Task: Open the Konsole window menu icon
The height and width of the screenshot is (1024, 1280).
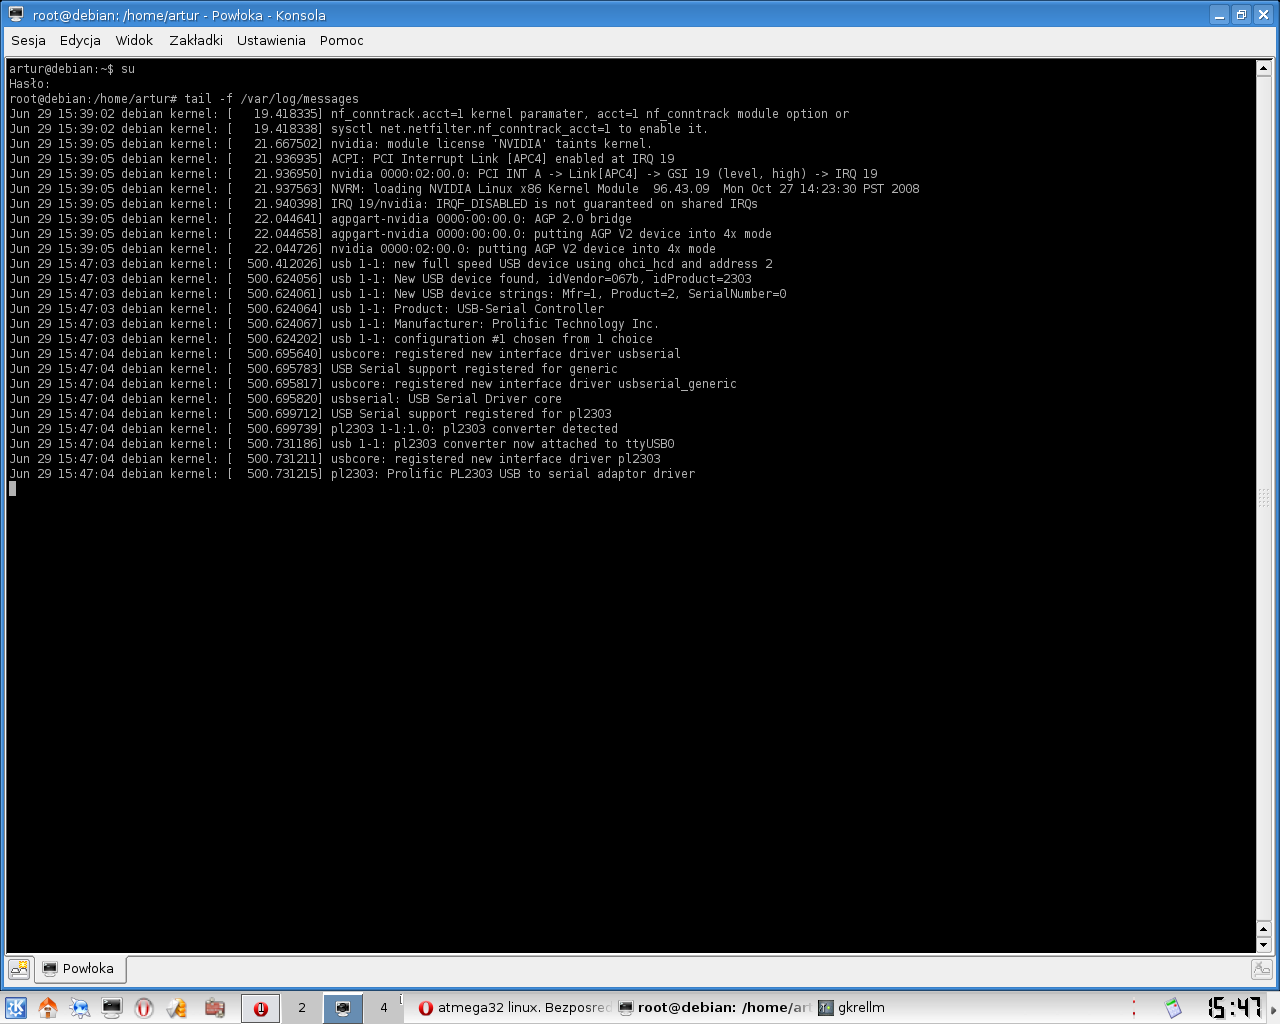Action: 16,15
